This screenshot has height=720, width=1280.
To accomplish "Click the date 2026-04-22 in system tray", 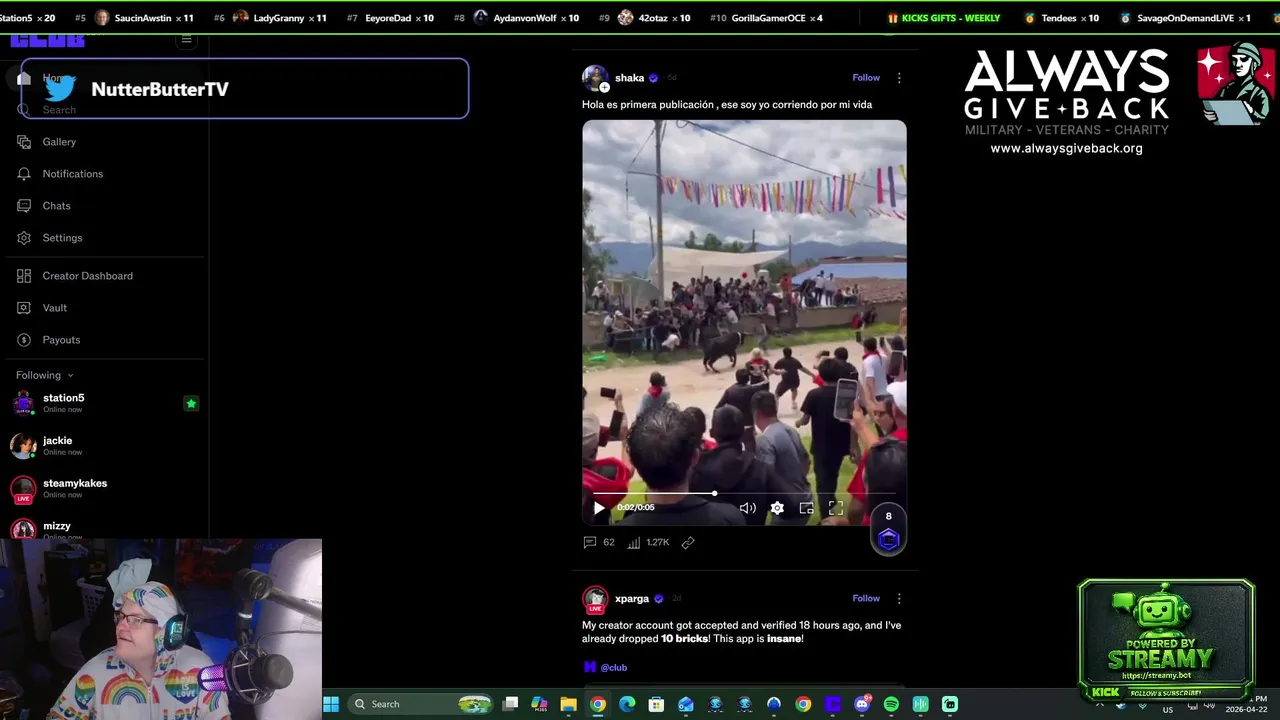I will click(1247, 708).
